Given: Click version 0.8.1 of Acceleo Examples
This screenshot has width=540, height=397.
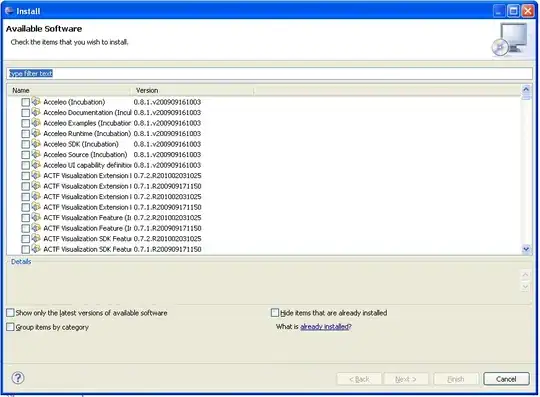Looking at the screenshot, I should coord(167,123).
